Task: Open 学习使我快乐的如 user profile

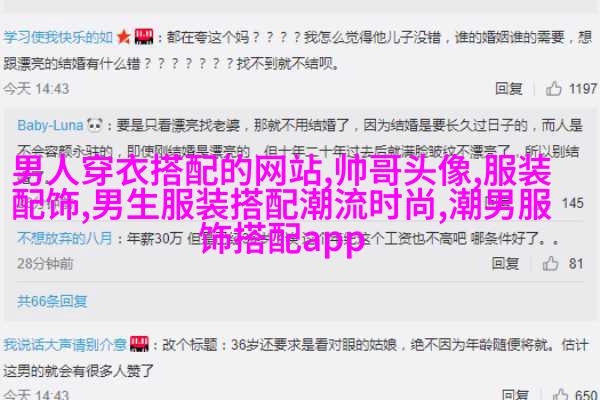Action: click(58, 37)
